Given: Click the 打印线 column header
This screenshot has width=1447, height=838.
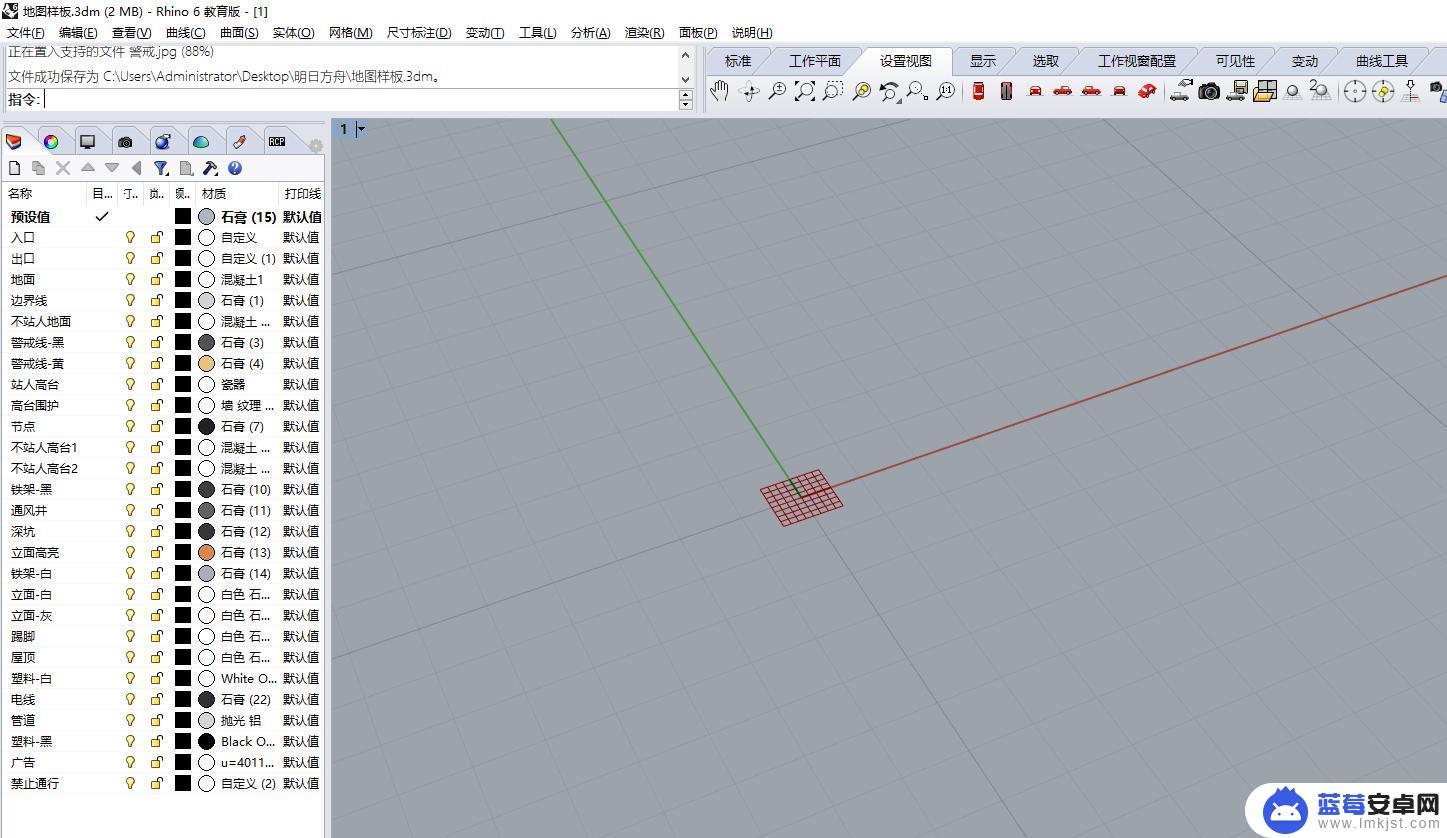Looking at the screenshot, I should [x=302, y=194].
